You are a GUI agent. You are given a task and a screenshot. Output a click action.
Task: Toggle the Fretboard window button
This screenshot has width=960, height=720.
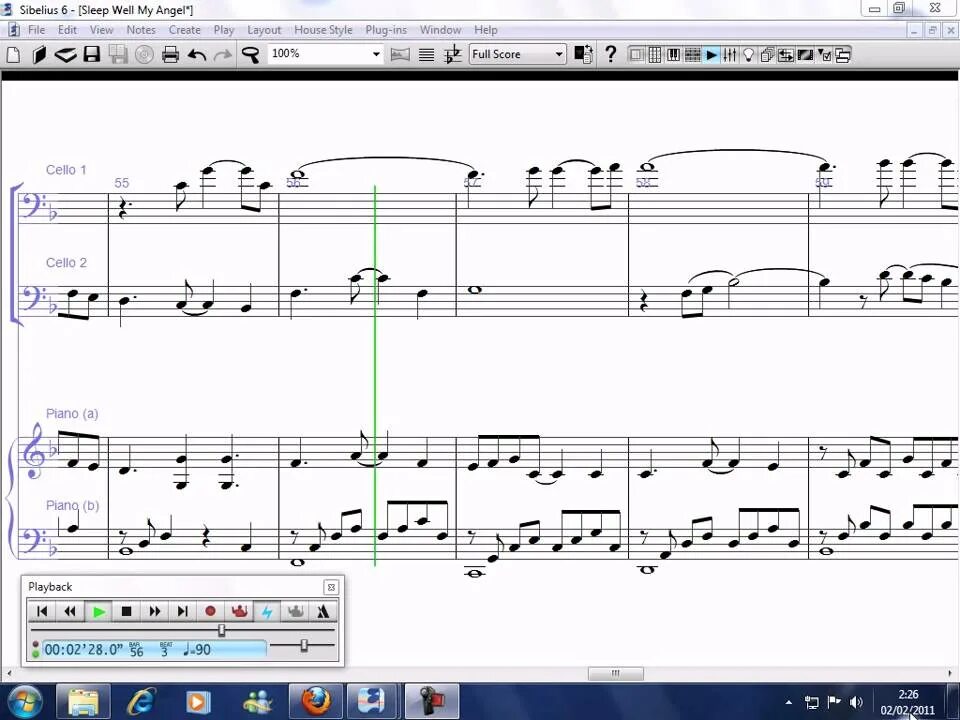692,55
